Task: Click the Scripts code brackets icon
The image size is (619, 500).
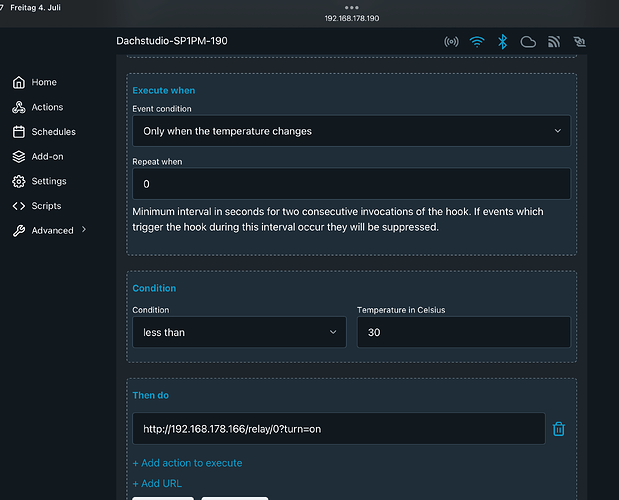Action: 19,206
